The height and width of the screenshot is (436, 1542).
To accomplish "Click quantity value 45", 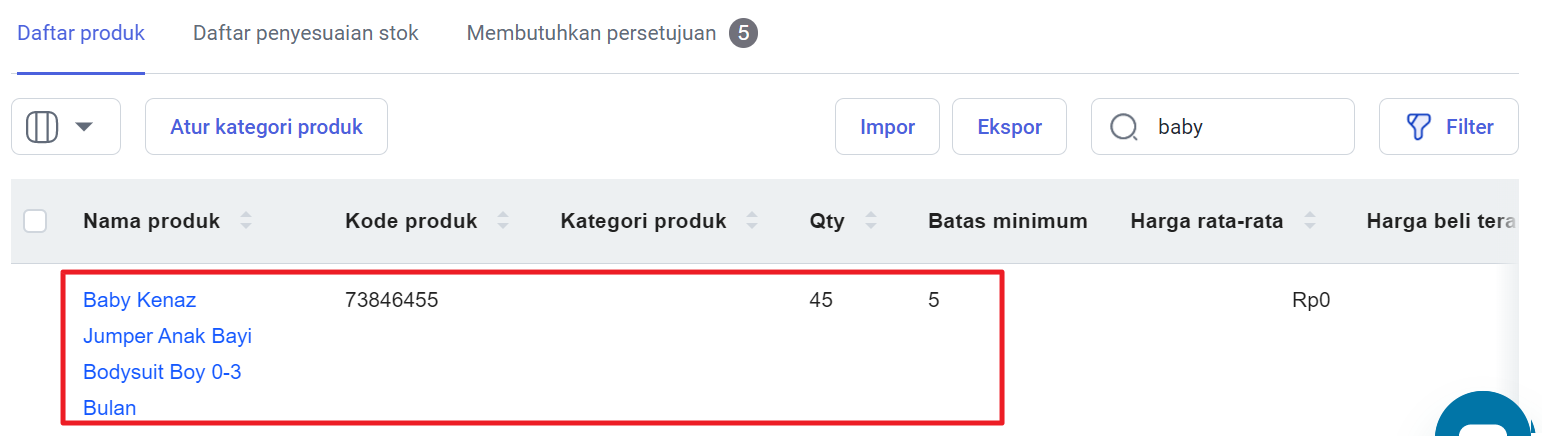I will click(x=821, y=300).
